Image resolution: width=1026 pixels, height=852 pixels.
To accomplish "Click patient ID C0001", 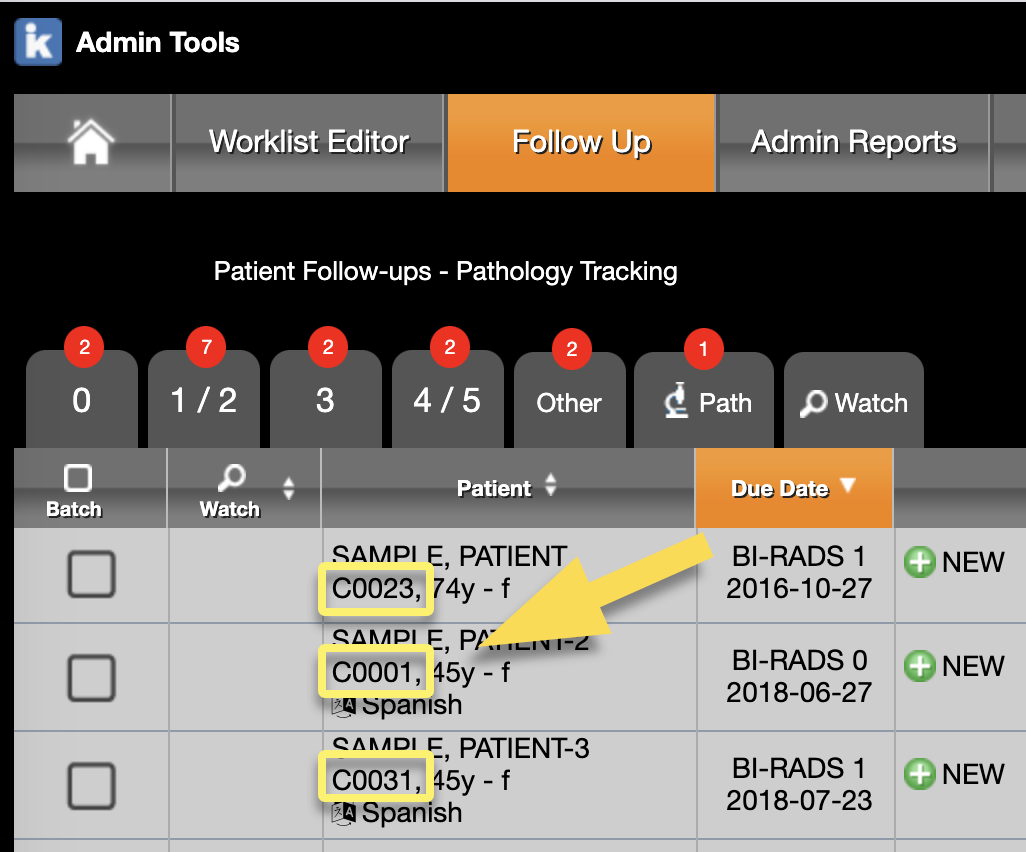I will click(374, 672).
